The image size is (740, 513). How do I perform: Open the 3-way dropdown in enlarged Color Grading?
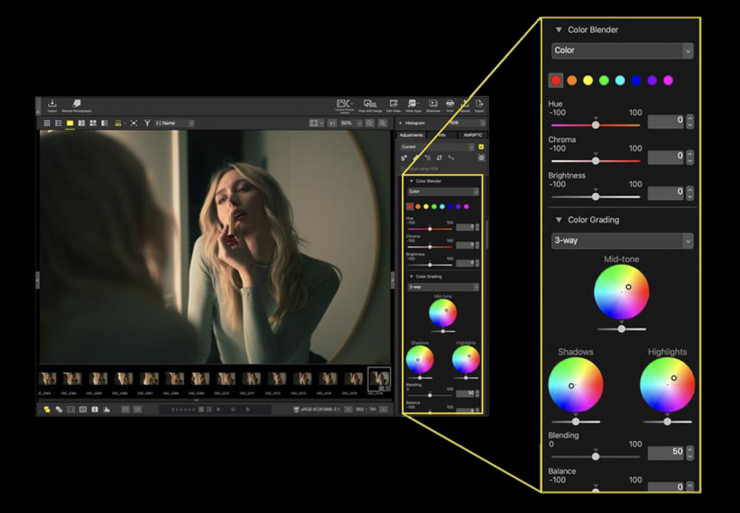coord(622,241)
